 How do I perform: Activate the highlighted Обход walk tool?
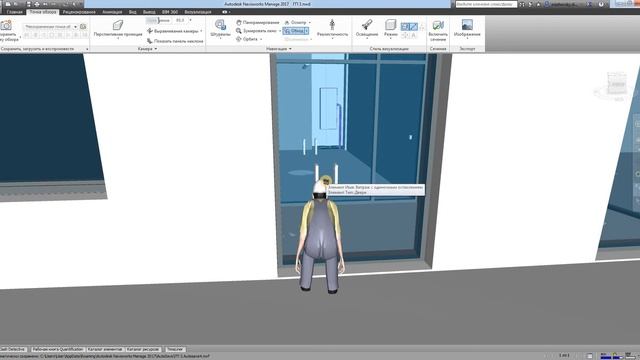click(x=293, y=31)
